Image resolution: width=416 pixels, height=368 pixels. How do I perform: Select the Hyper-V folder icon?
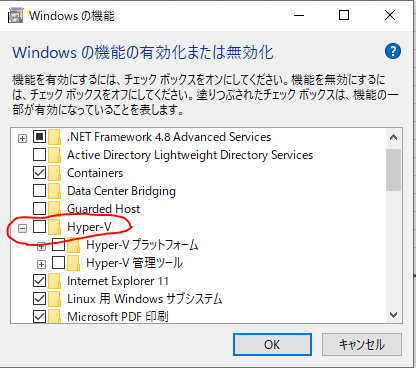click(55, 227)
